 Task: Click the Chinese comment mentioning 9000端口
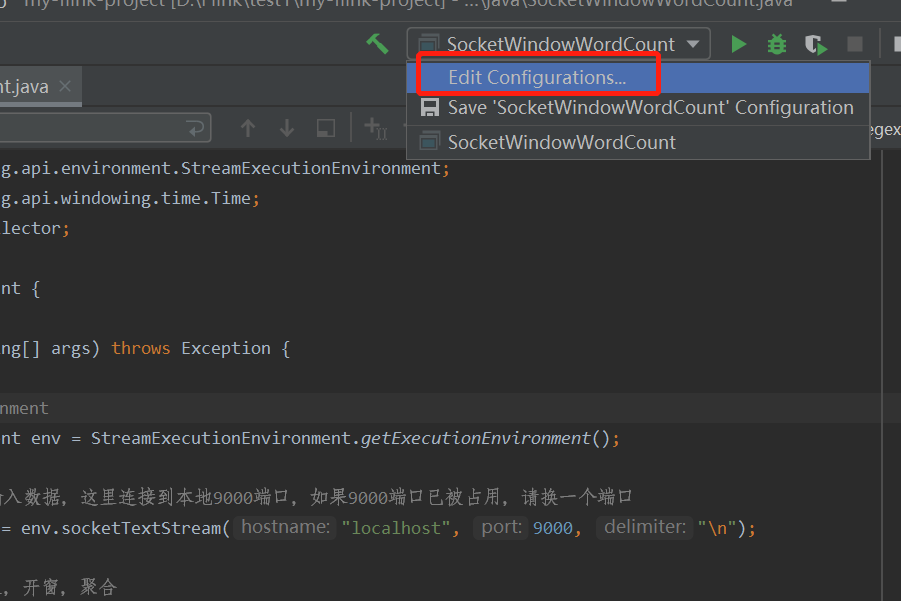[x=316, y=497]
